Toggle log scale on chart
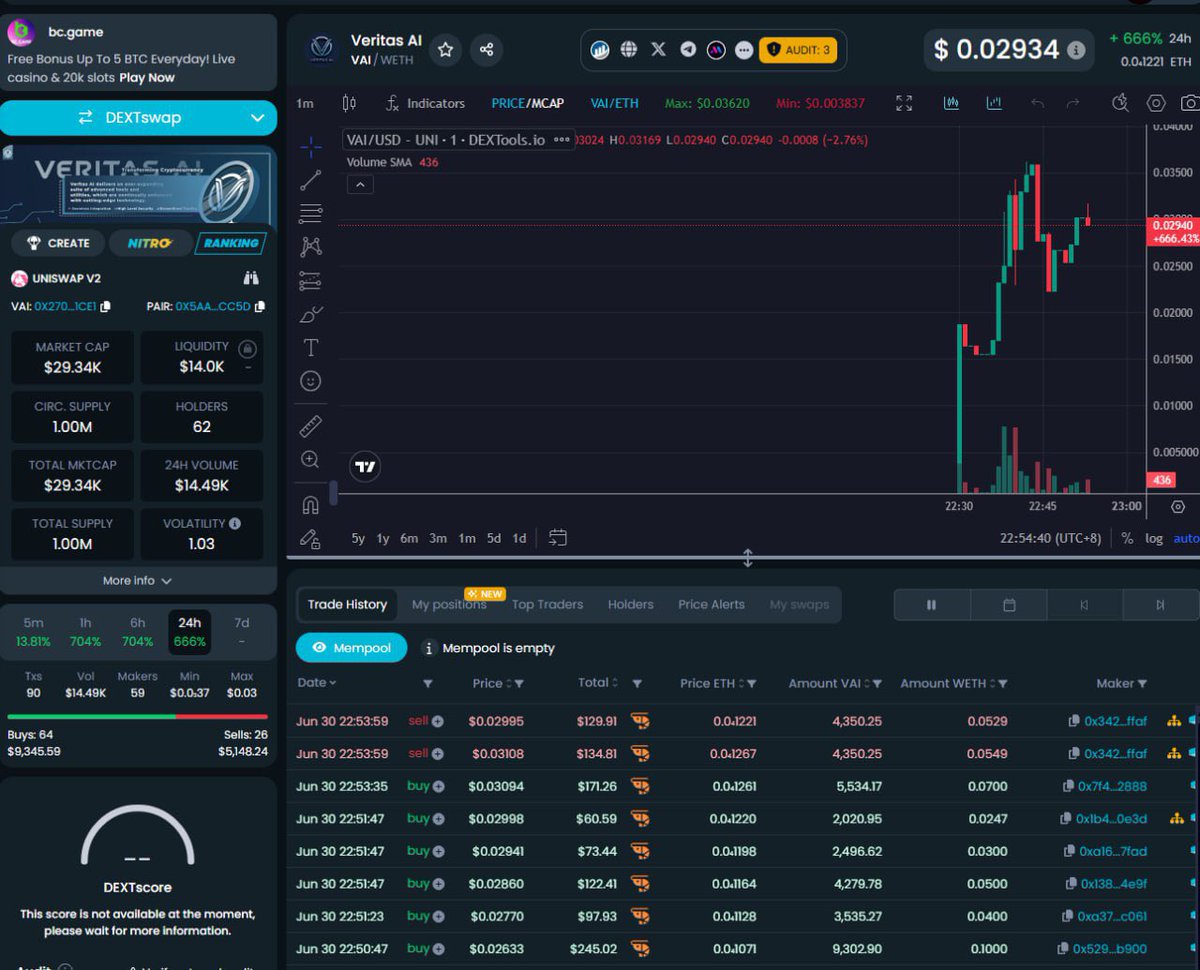1200x970 pixels. pyautogui.click(x=1154, y=538)
